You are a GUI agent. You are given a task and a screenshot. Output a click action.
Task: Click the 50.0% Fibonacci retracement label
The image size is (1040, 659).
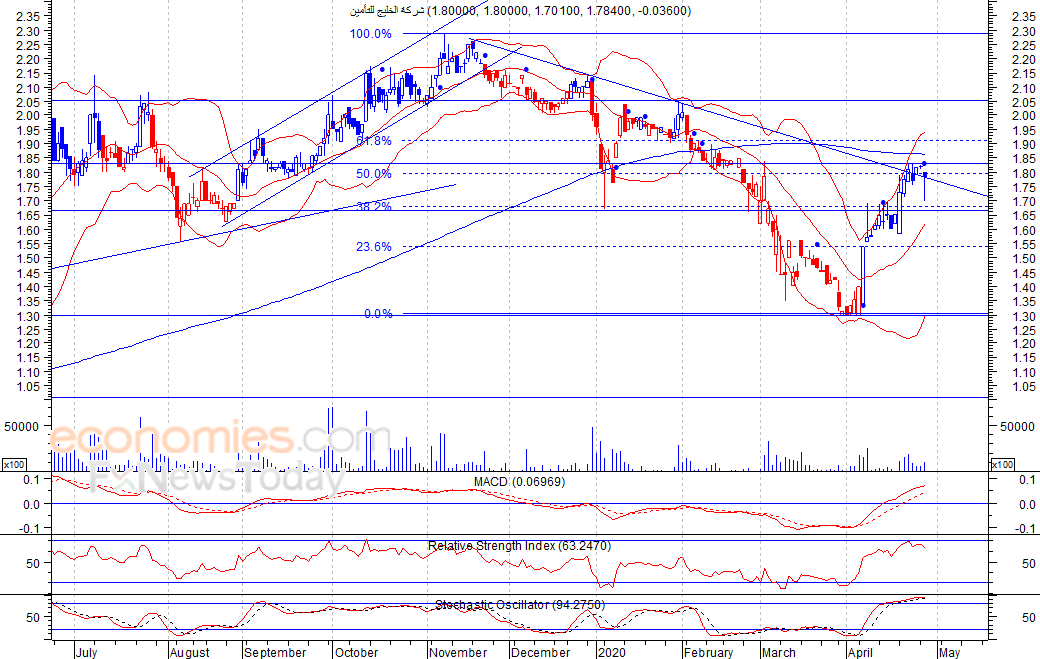(374, 174)
